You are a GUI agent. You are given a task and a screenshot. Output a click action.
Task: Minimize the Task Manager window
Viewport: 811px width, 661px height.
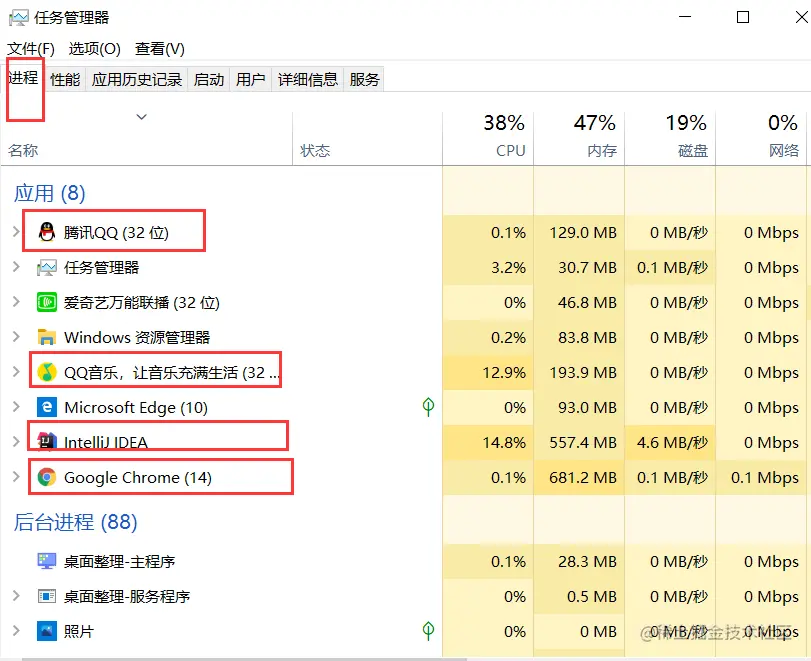coord(685,18)
